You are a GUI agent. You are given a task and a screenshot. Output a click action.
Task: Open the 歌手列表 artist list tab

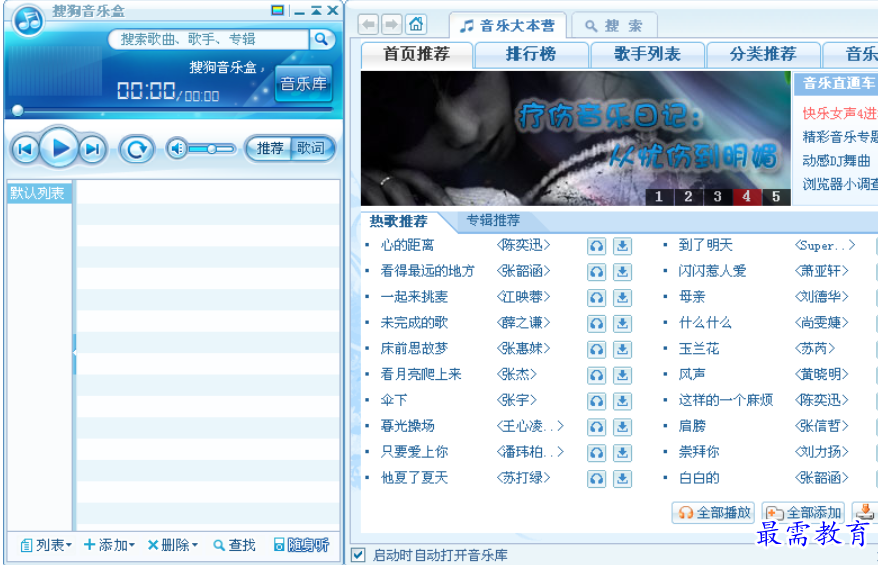pyautogui.click(x=647, y=55)
